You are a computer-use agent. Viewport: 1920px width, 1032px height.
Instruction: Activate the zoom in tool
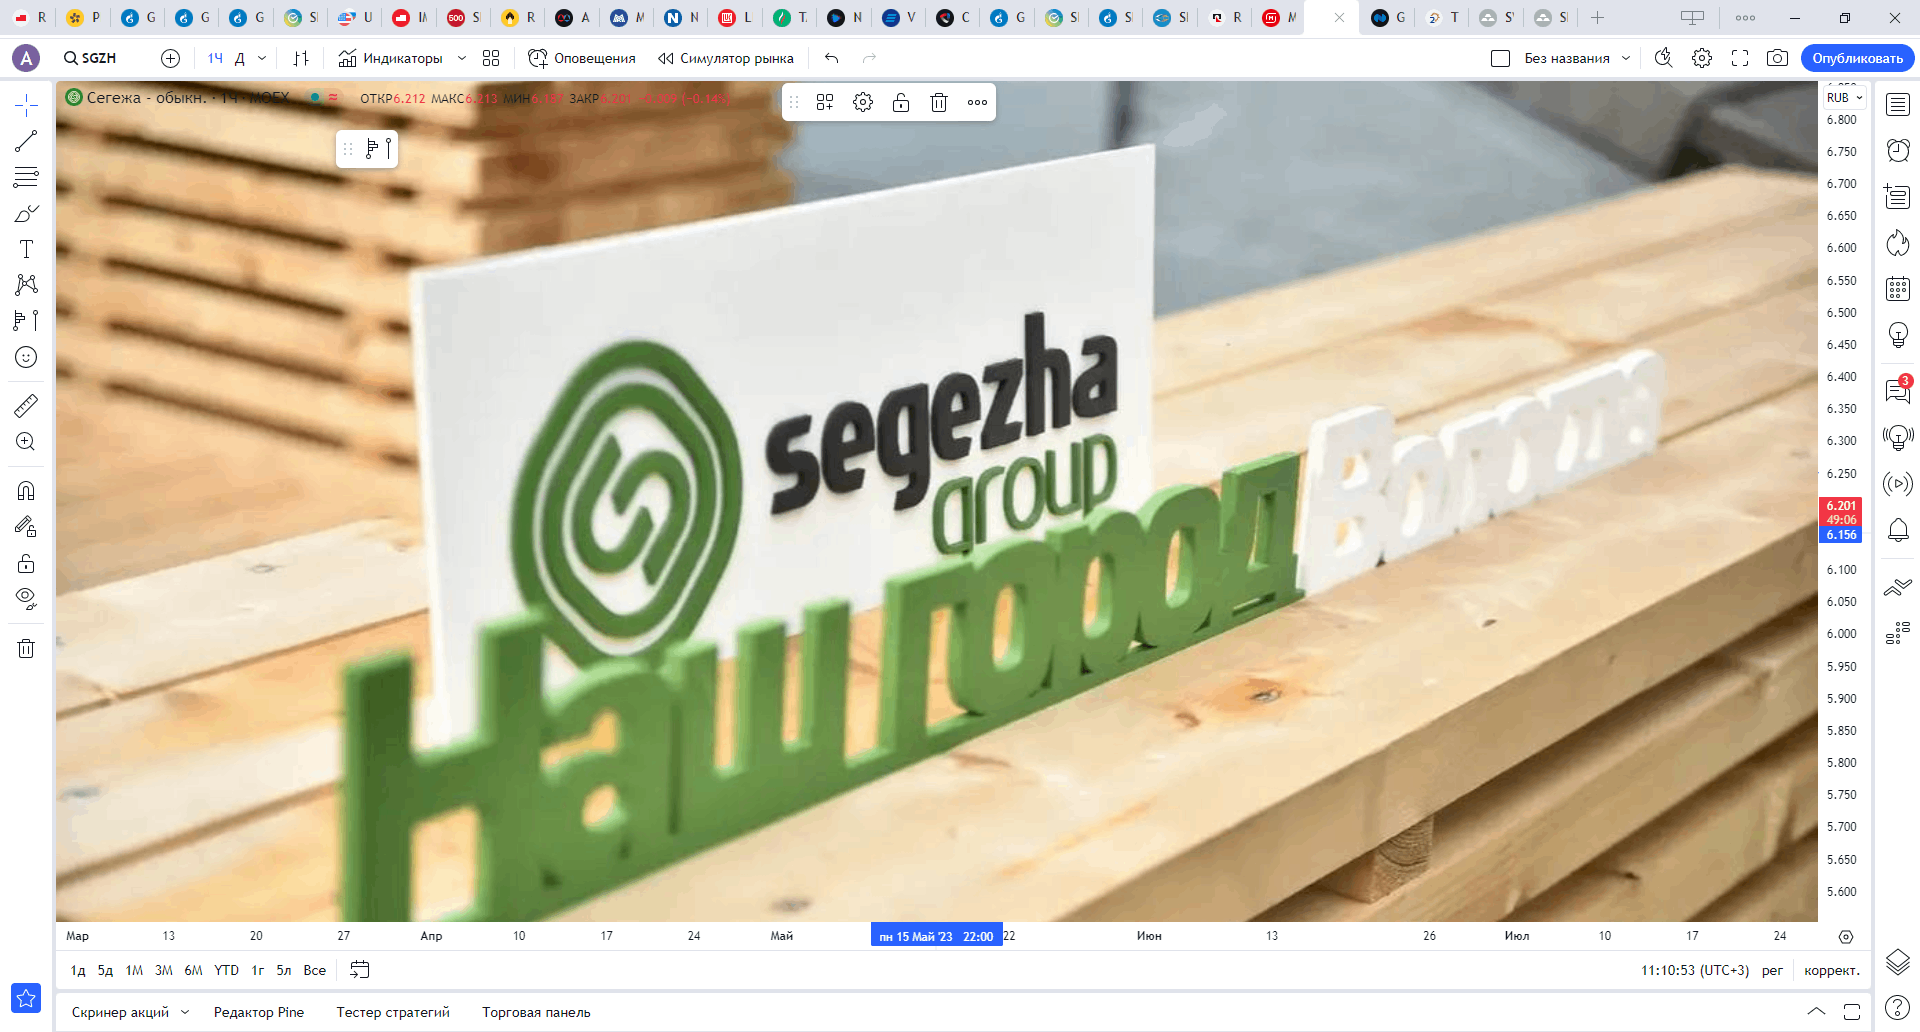click(26, 441)
